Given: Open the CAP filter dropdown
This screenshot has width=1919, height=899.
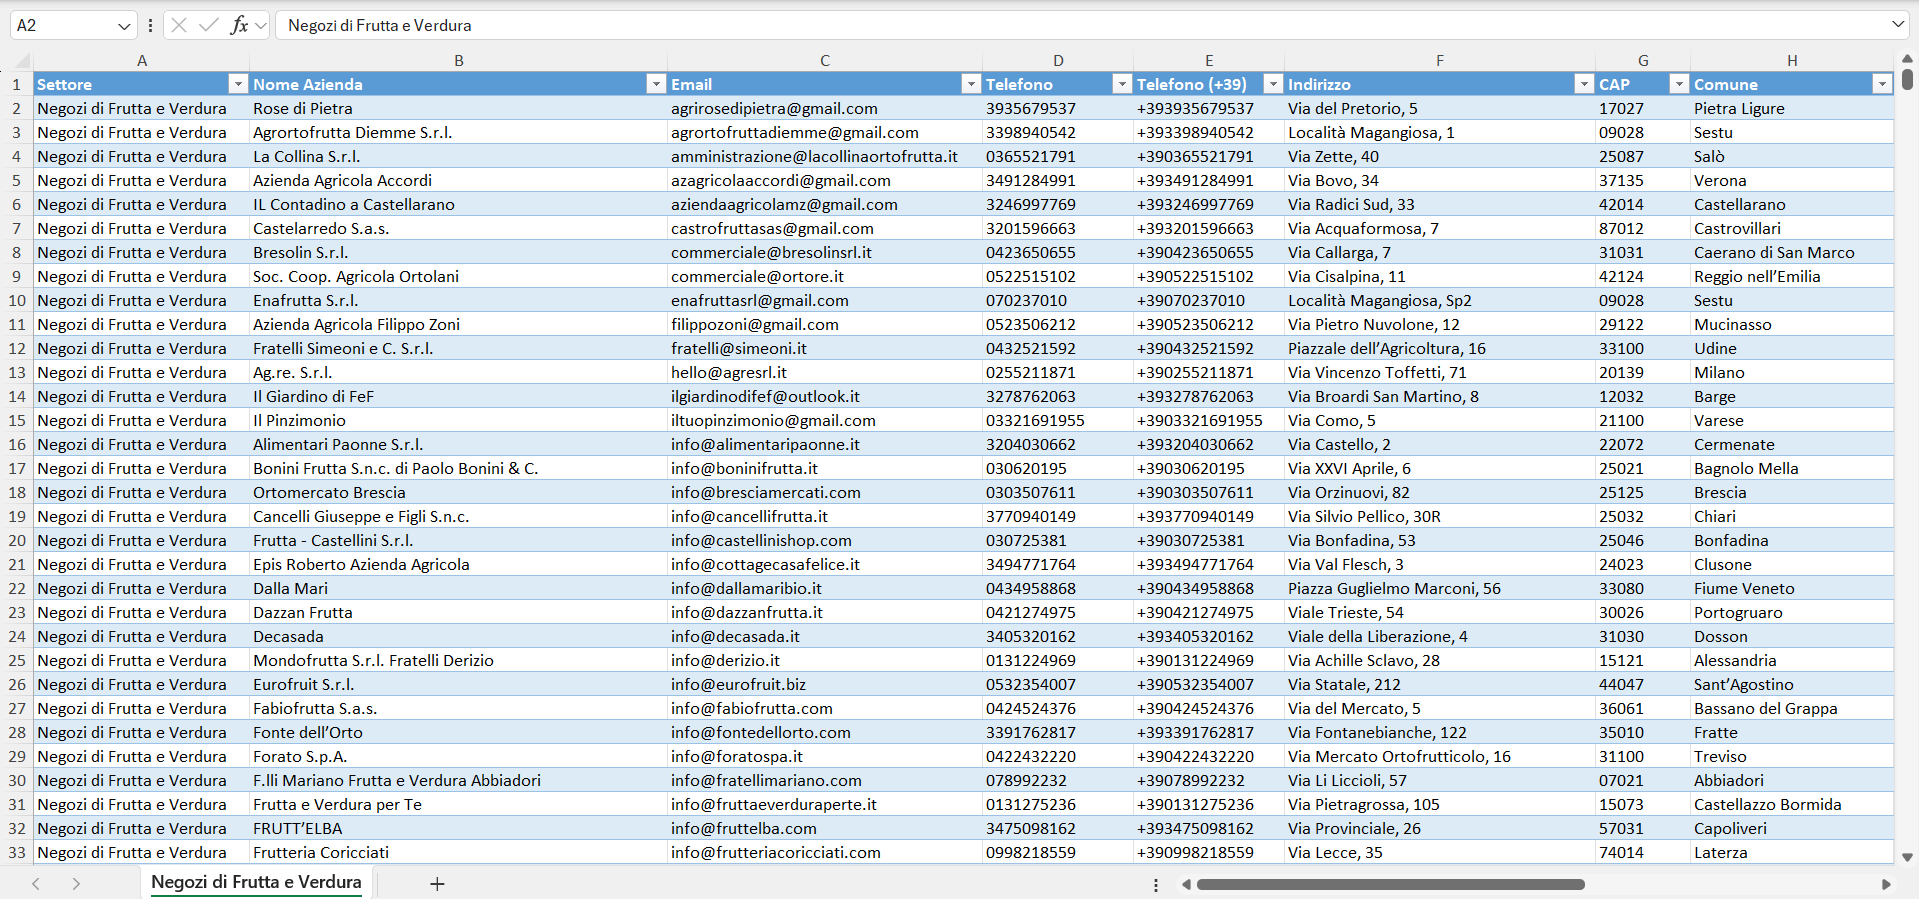Looking at the screenshot, I should [x=1680, y=84].
